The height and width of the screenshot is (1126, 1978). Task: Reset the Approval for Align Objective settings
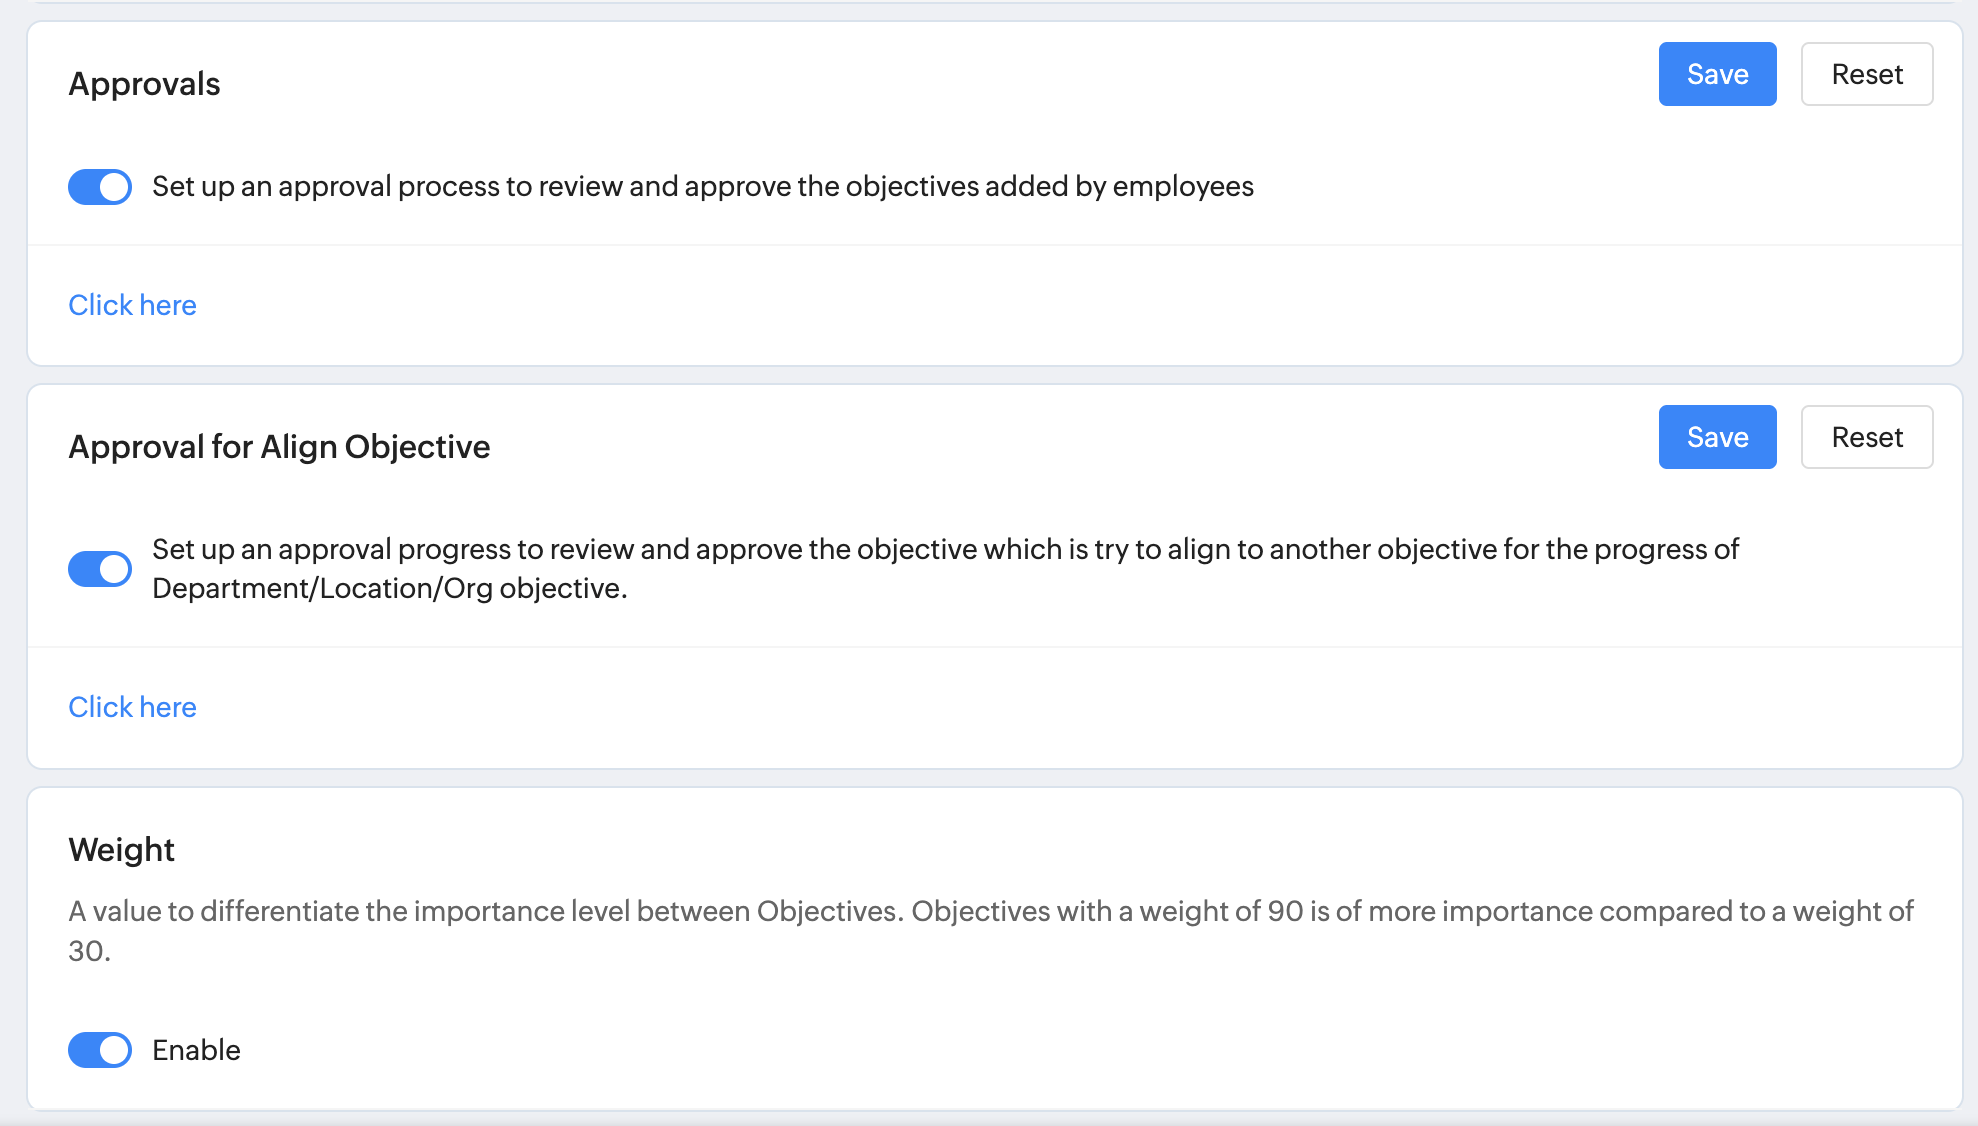coord(1866,437)
